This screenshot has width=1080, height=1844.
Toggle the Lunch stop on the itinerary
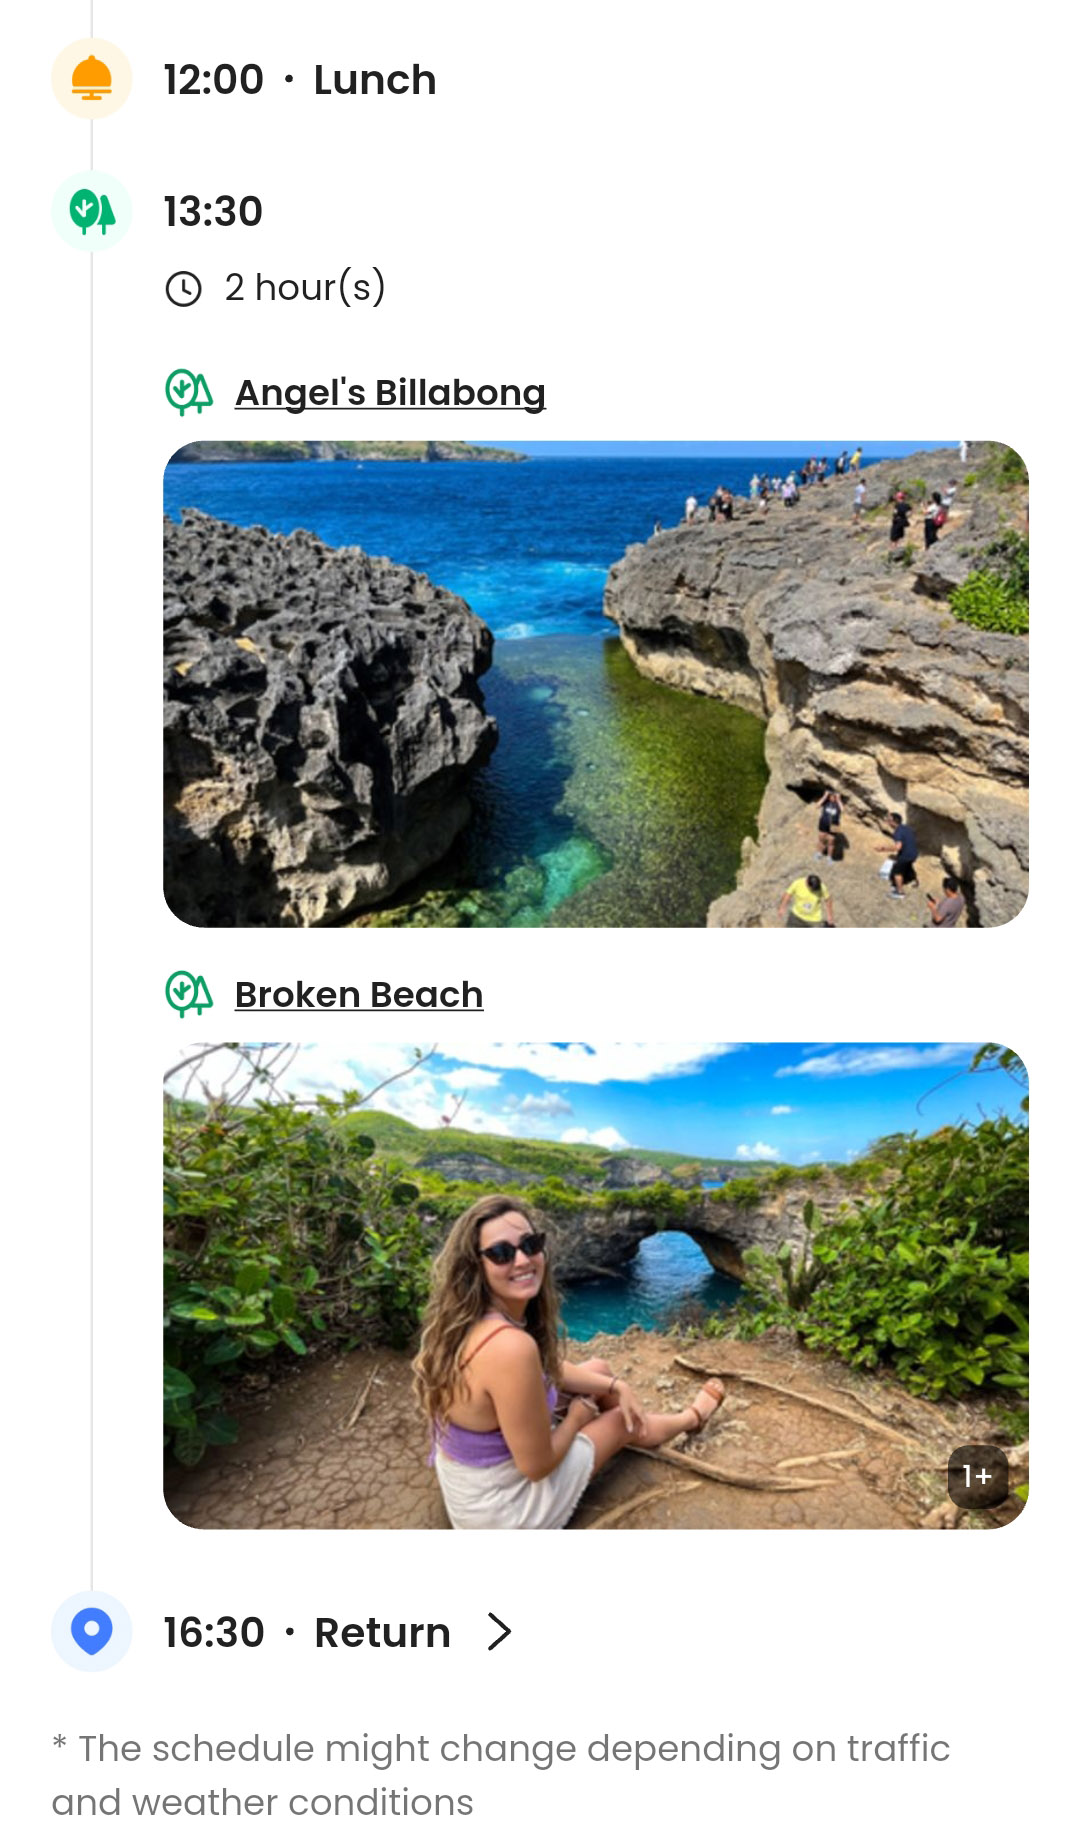click(x=91, y=79)
